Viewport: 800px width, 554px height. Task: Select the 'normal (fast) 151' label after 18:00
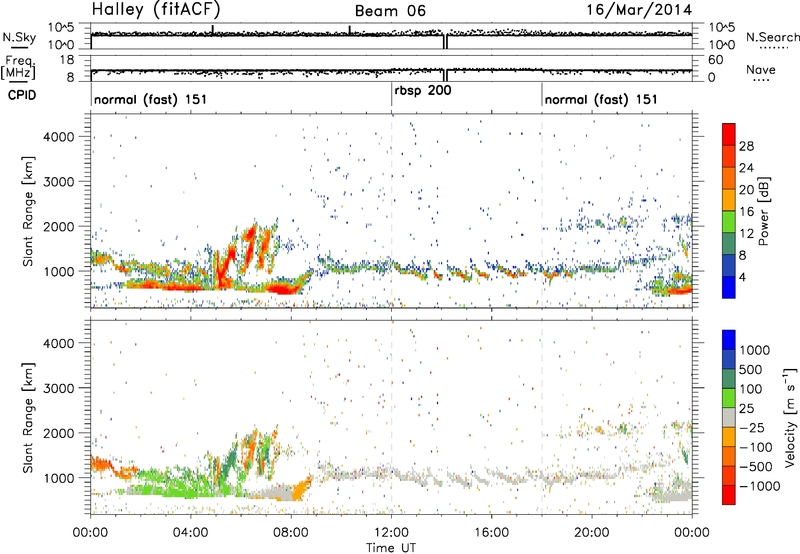coord(601,99)
